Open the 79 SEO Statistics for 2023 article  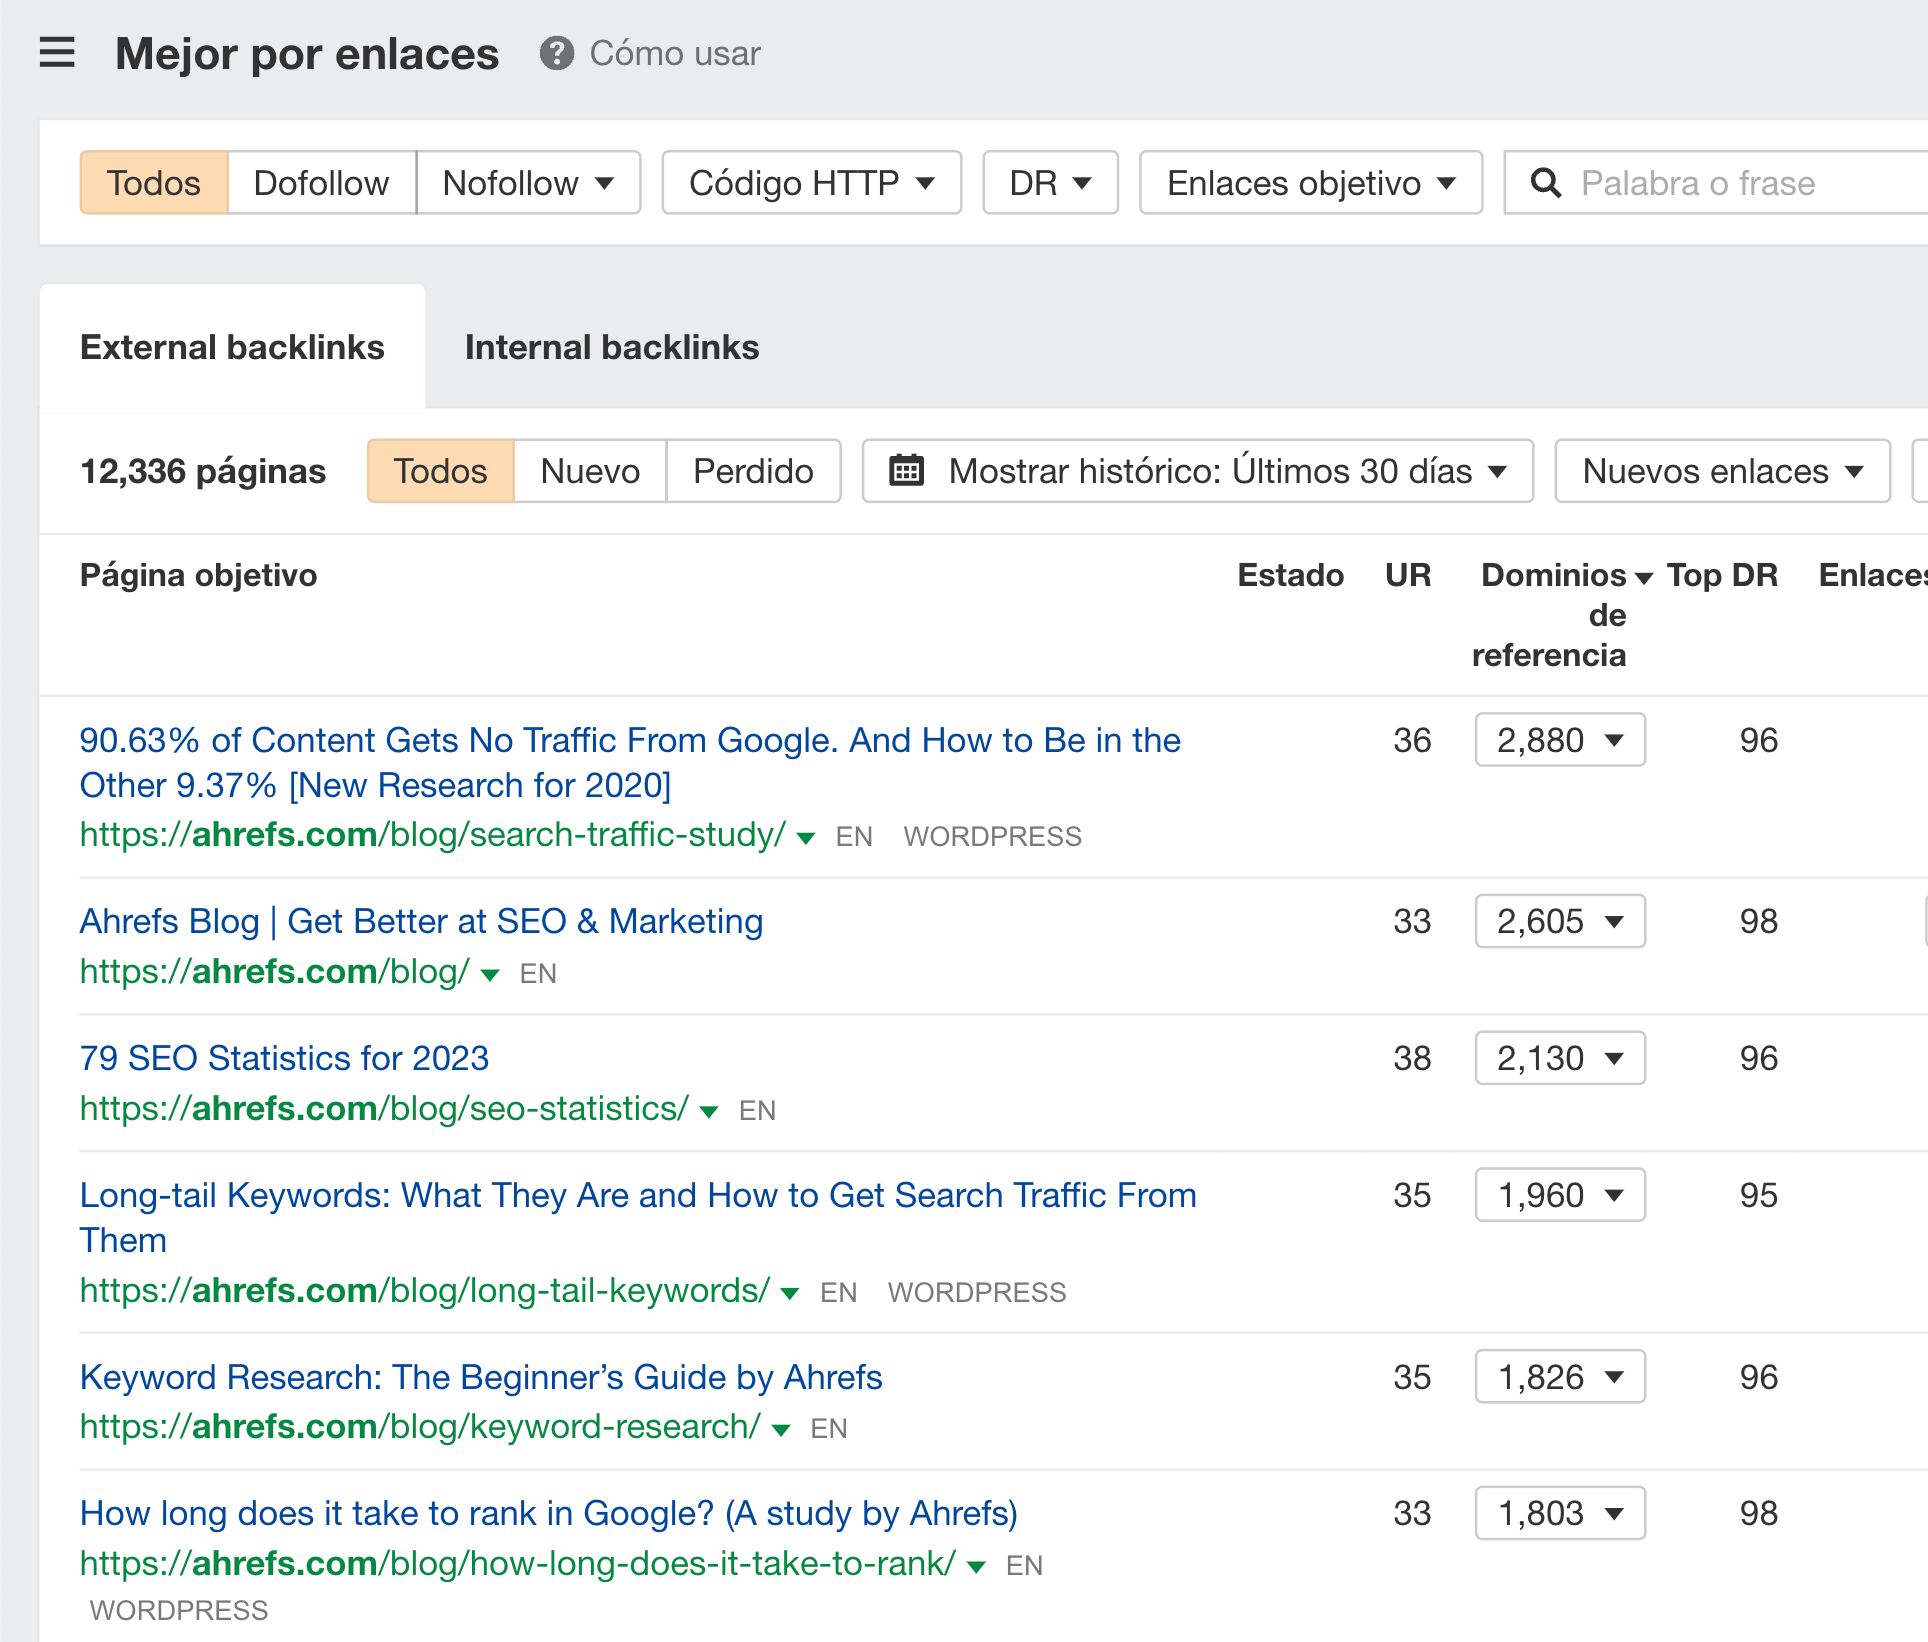284,1058
